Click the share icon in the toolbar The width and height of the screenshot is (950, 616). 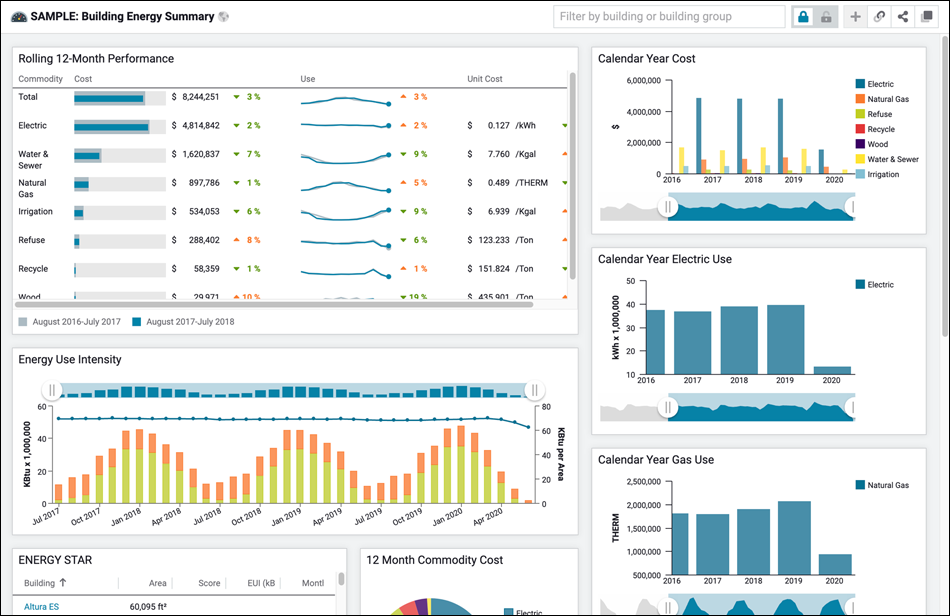[904, 16]
